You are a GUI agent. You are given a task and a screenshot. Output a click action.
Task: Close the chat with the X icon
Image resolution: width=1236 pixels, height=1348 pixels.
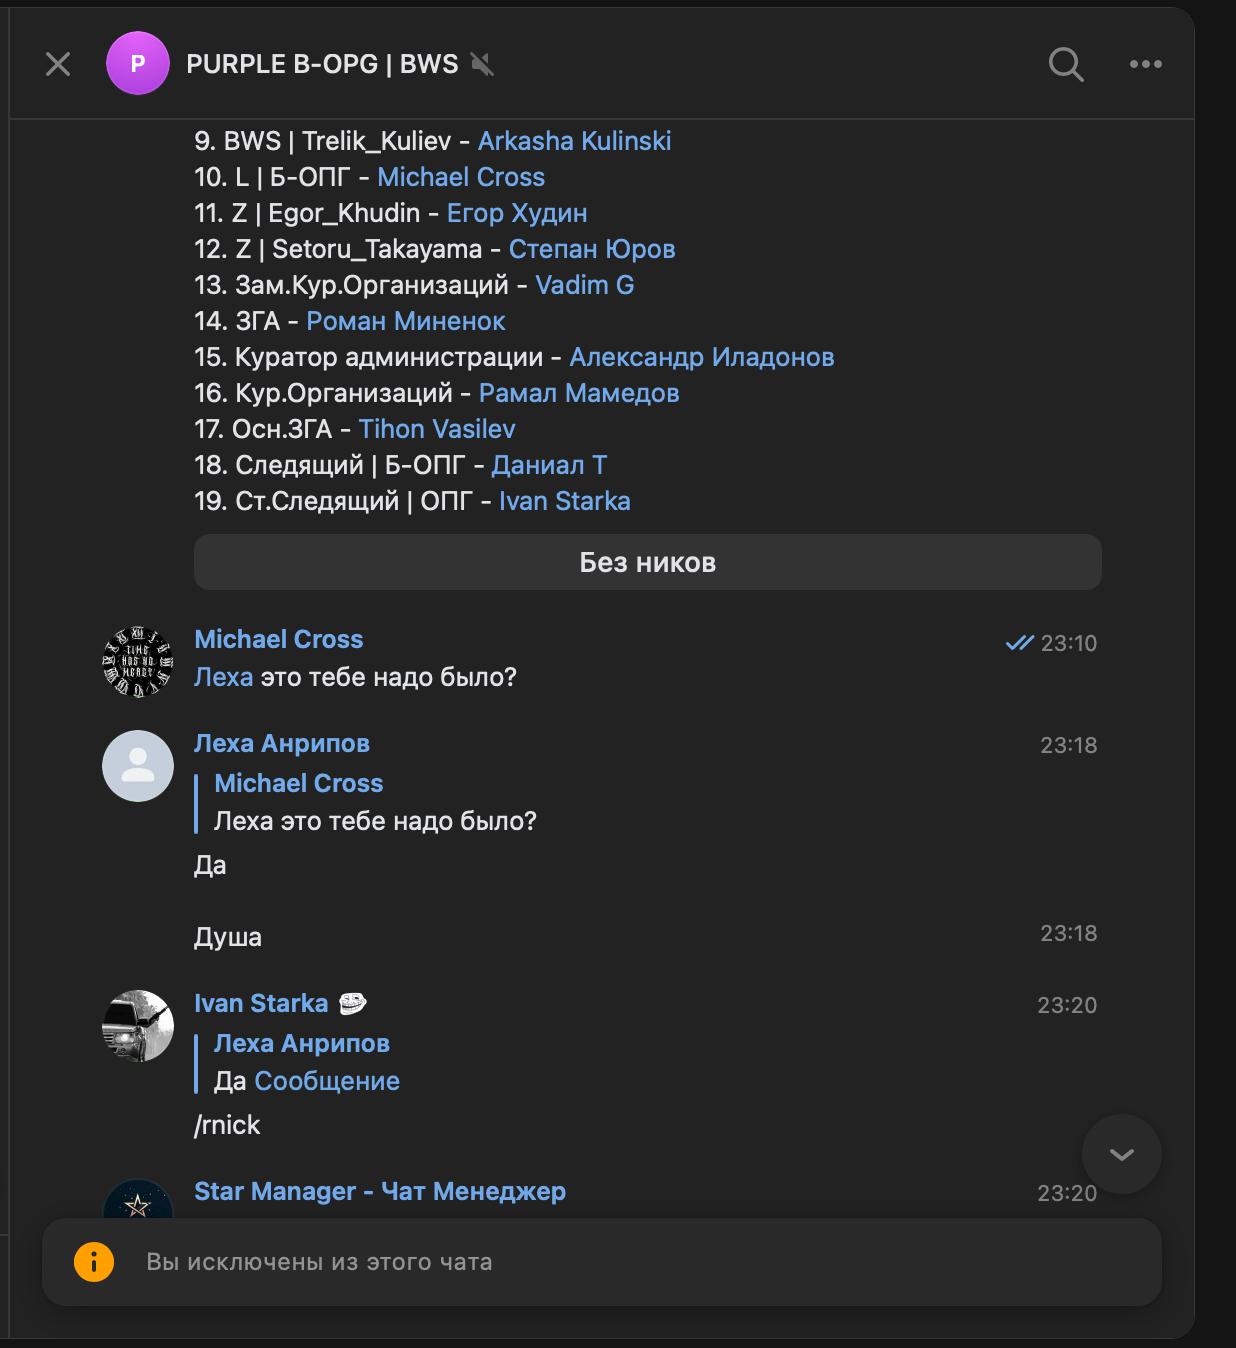[58, 64]
